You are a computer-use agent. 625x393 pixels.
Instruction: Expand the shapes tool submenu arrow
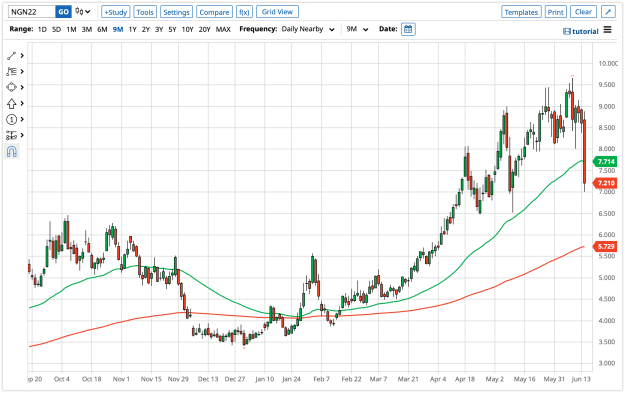coord(22,87)
